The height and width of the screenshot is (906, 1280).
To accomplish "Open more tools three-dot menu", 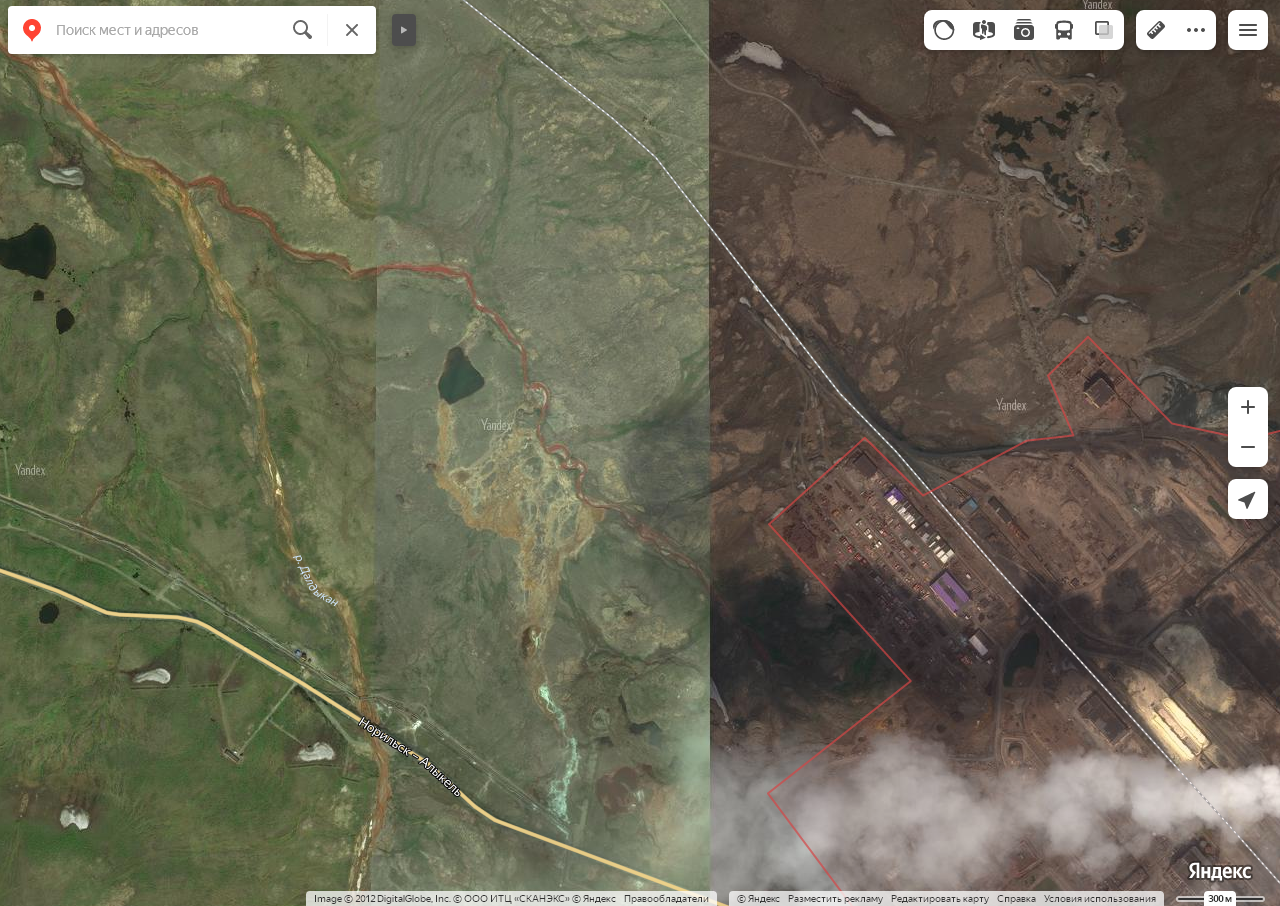I will (x=1196, y=30).
